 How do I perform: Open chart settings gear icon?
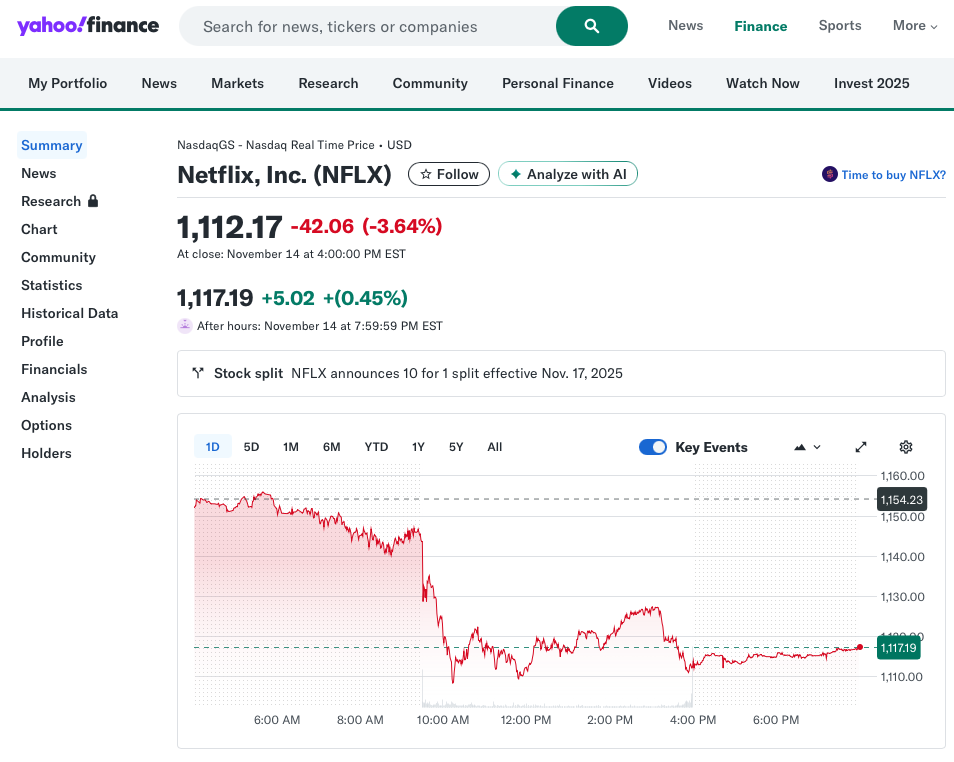click(x=906, y=447)
